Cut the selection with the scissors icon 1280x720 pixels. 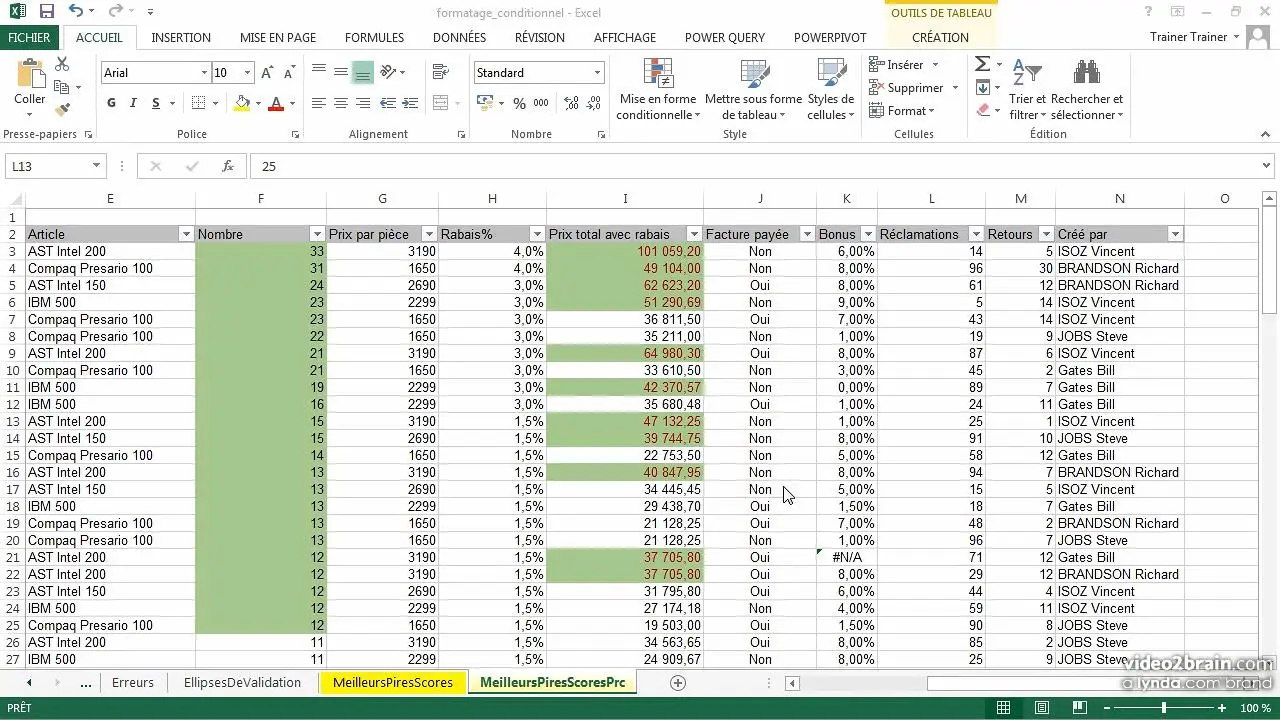coord(62,65)
